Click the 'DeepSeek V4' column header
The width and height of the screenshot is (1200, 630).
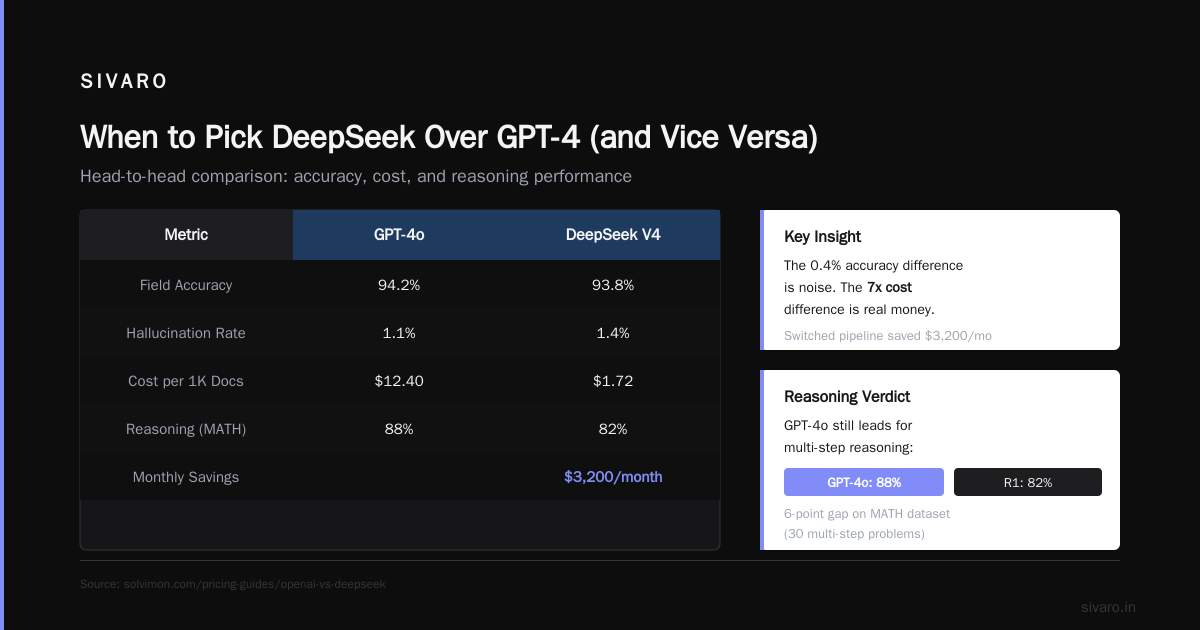point(613,235)
